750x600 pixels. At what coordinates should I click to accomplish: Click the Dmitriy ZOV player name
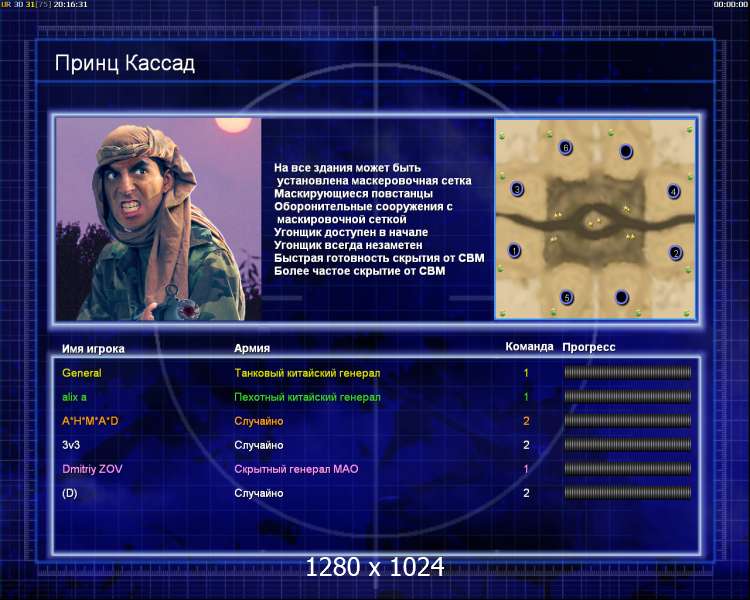tap(92, 469)
